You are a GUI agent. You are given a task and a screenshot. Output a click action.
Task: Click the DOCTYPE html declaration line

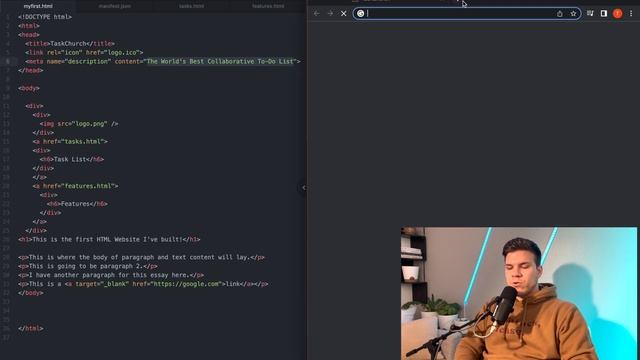point(45,17)
